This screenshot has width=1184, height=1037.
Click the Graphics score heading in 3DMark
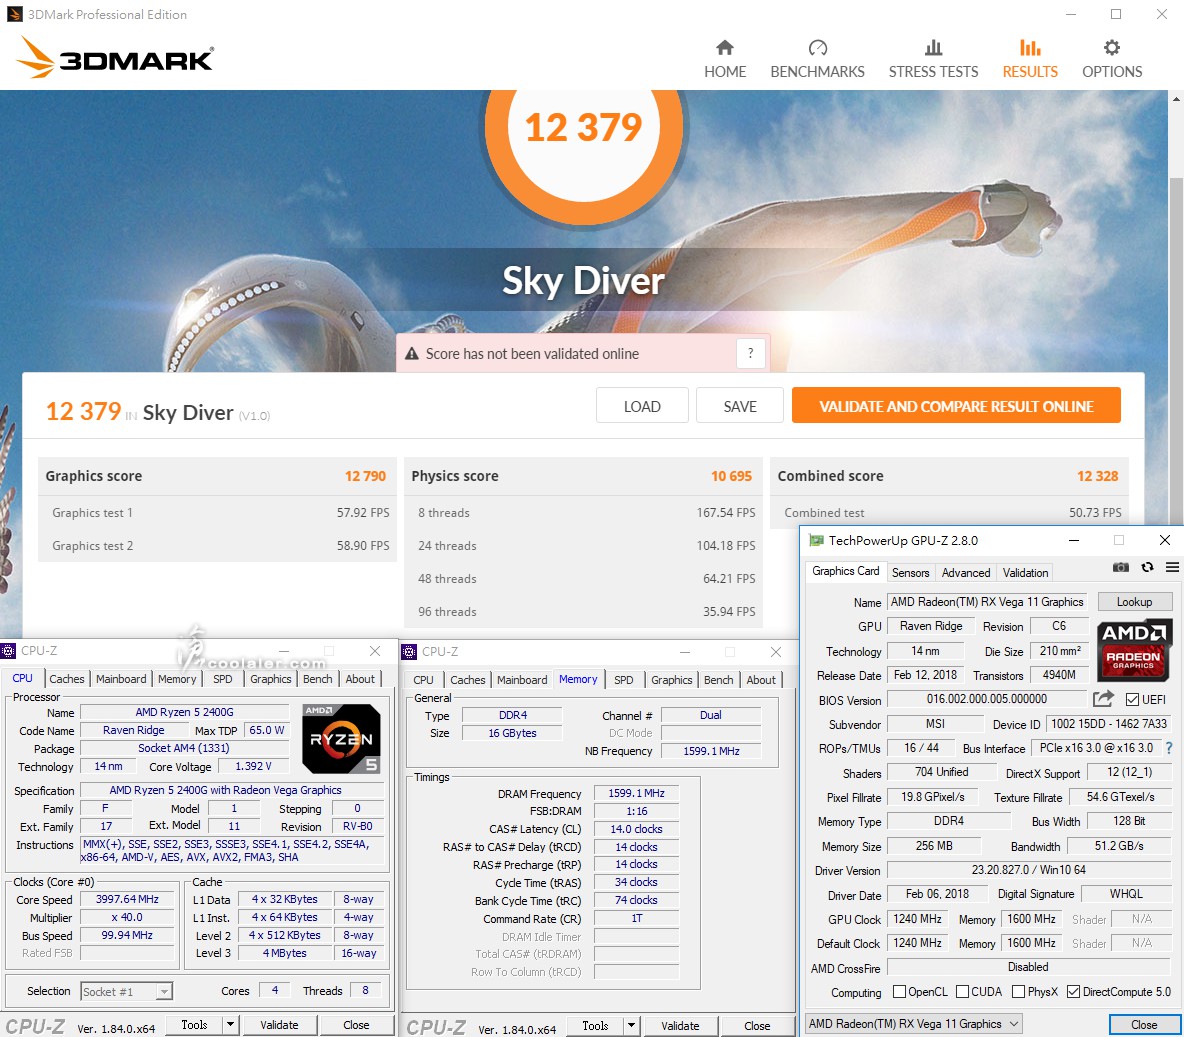tap(94, 476)
